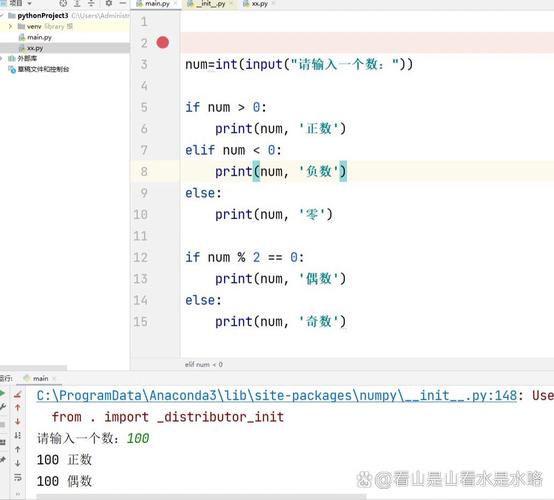
Task: Click console output '100 正数'
Action: [64, 460]
